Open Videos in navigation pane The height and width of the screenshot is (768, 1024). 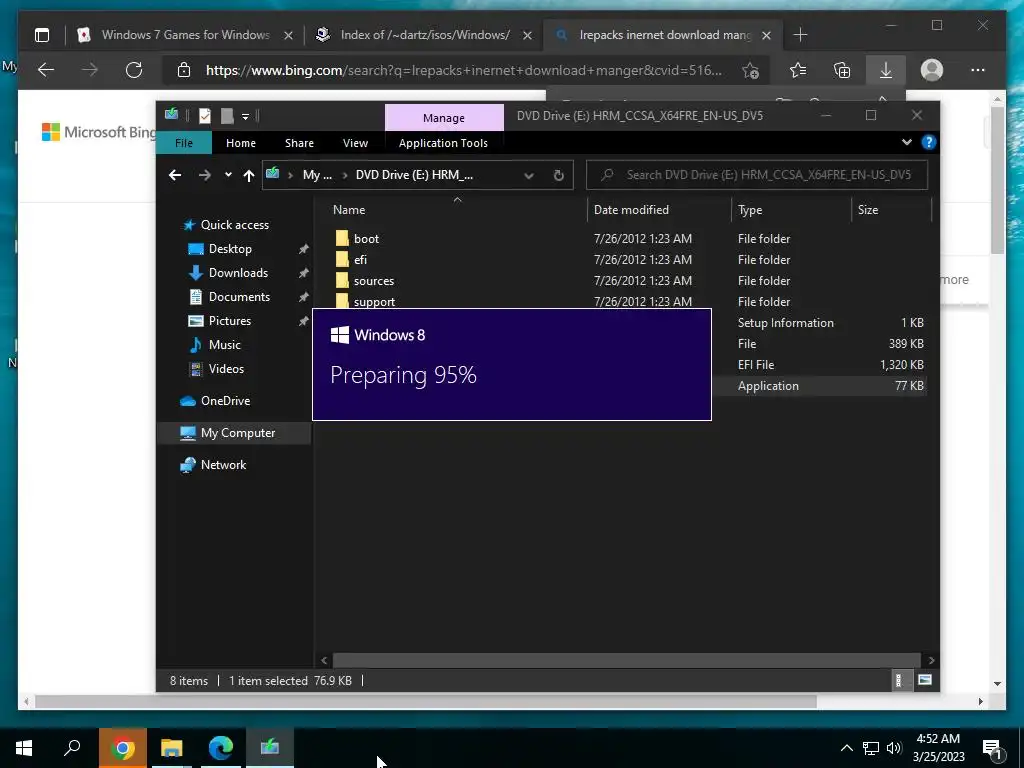[226, 369]
